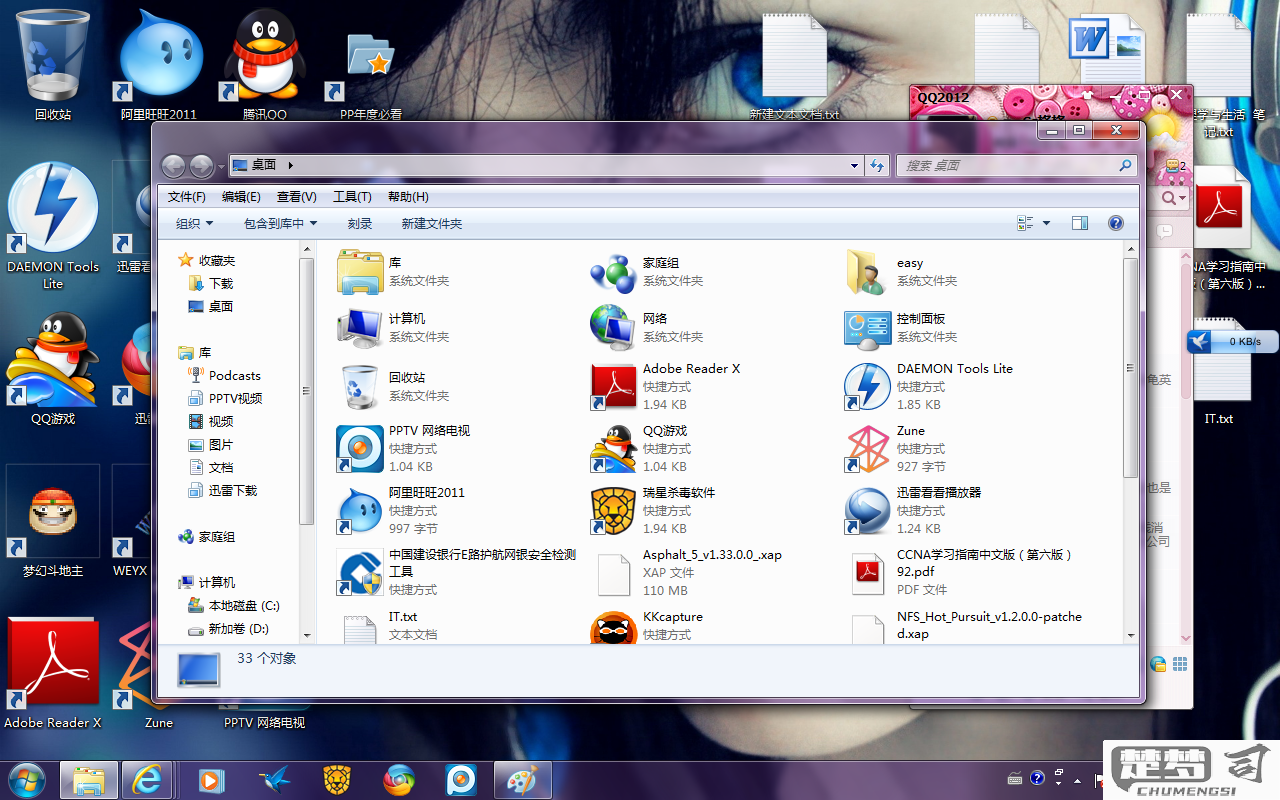Open the view options dropdown arrow

(x=1046, y=223)
